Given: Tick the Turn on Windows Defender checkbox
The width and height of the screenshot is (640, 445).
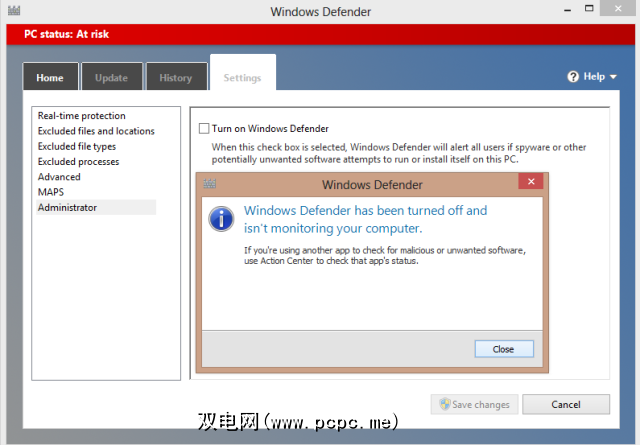Looking at the screenshot, I should coord(204,129).
